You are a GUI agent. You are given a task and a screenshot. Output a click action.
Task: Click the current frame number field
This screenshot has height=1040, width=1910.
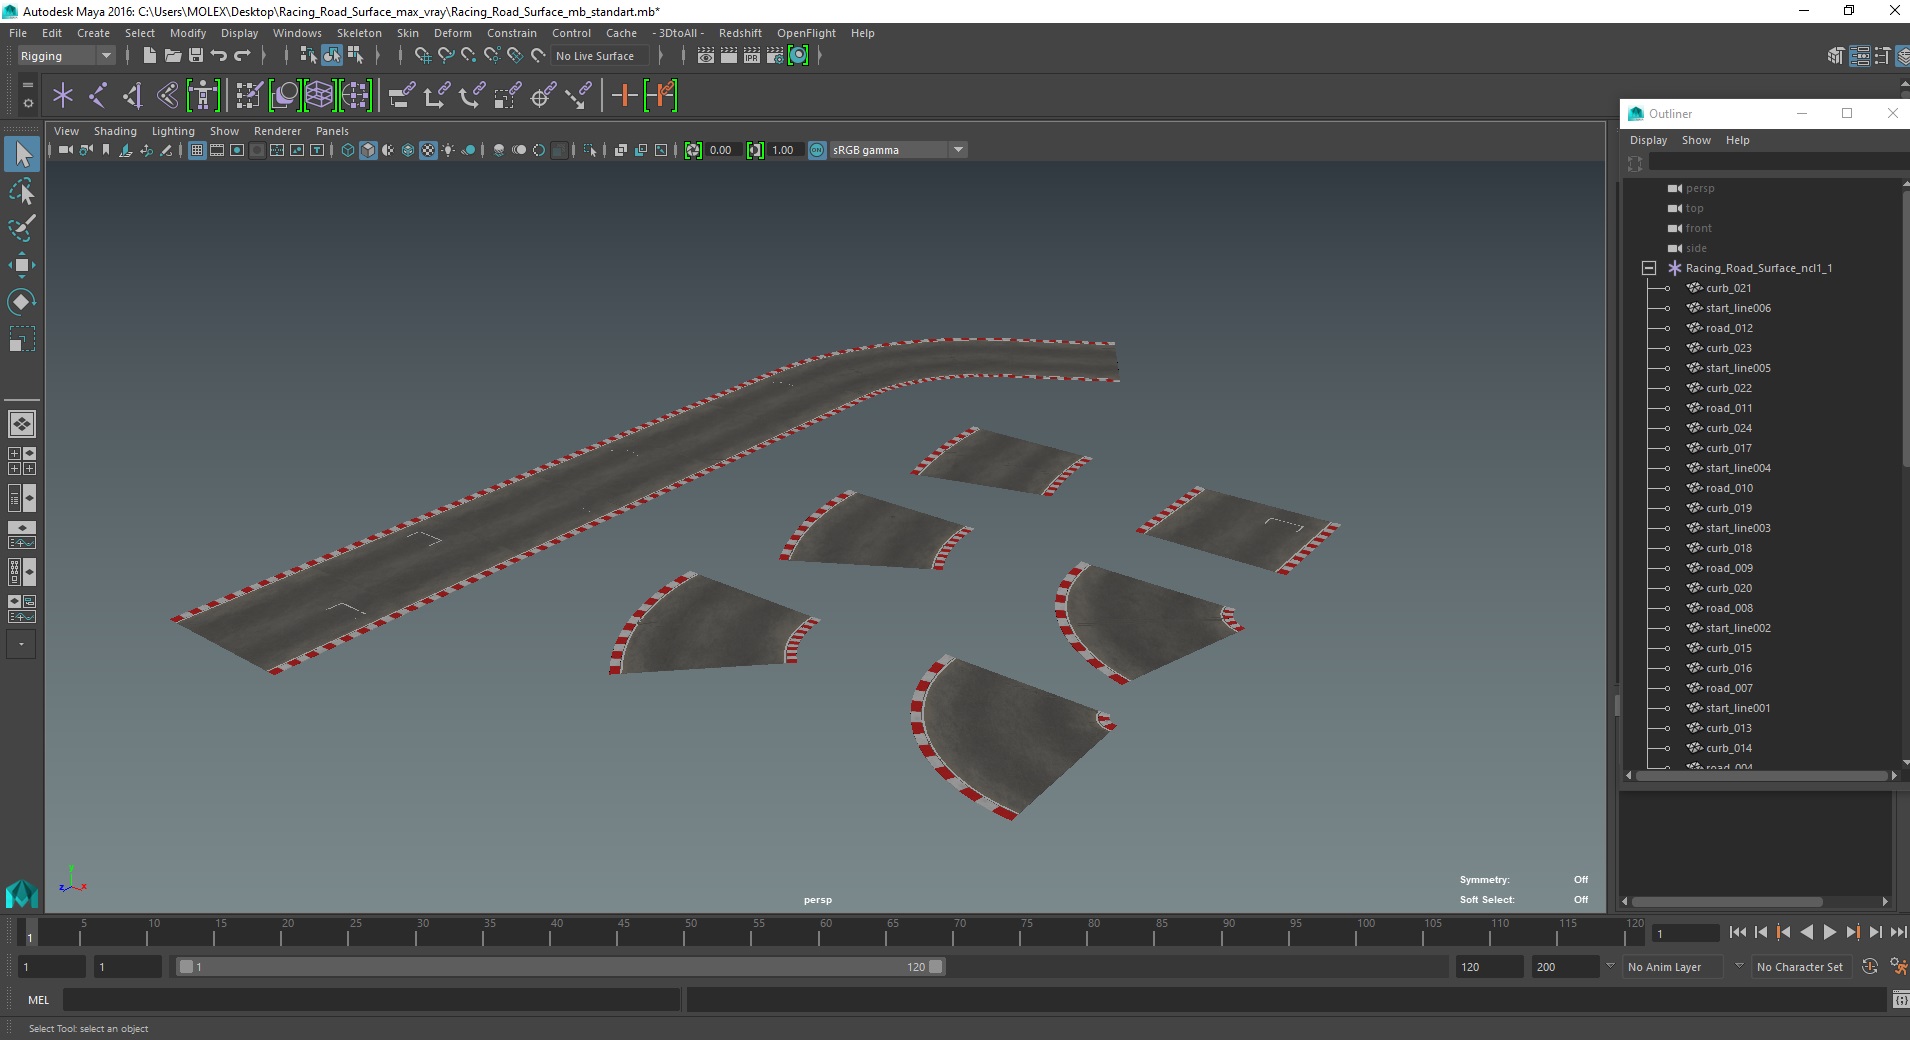point(1686,934)
